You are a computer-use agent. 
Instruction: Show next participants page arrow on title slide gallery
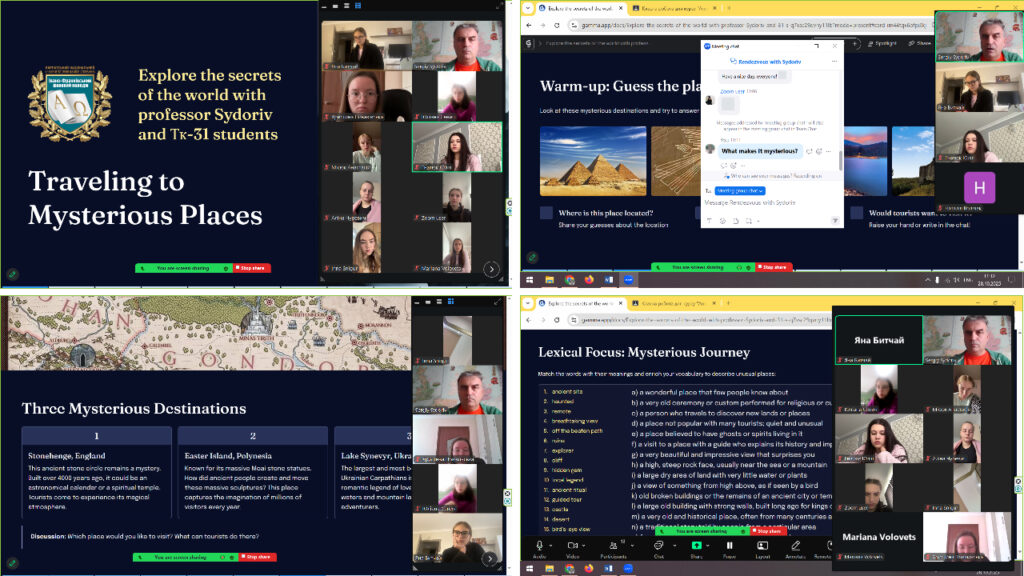(491, 268)
